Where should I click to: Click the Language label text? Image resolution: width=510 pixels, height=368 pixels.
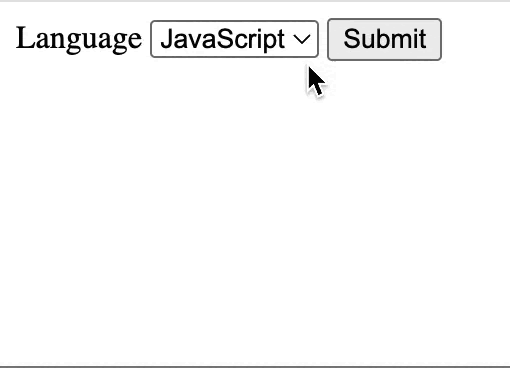click(x=79, y=39)
